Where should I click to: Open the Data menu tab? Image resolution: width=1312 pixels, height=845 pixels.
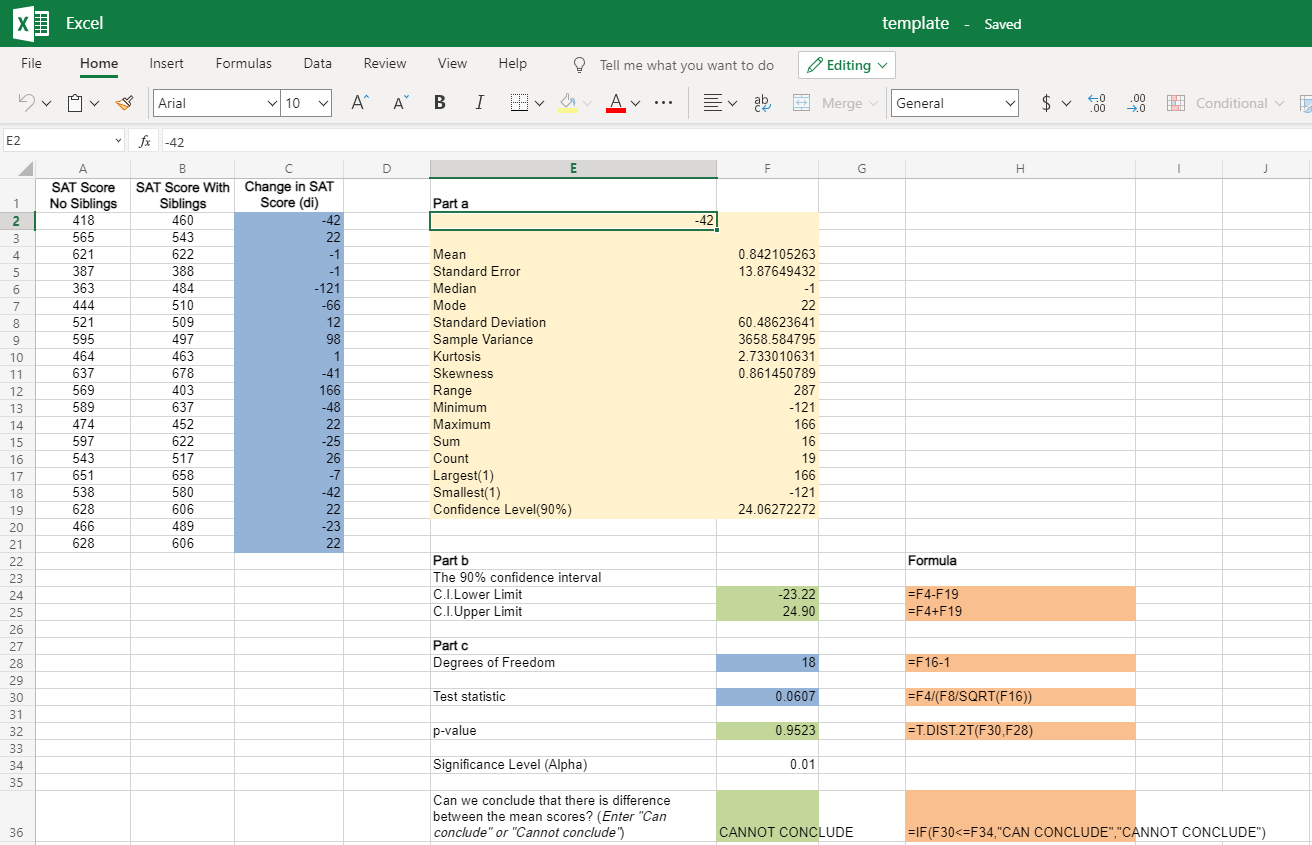point(317,63)
